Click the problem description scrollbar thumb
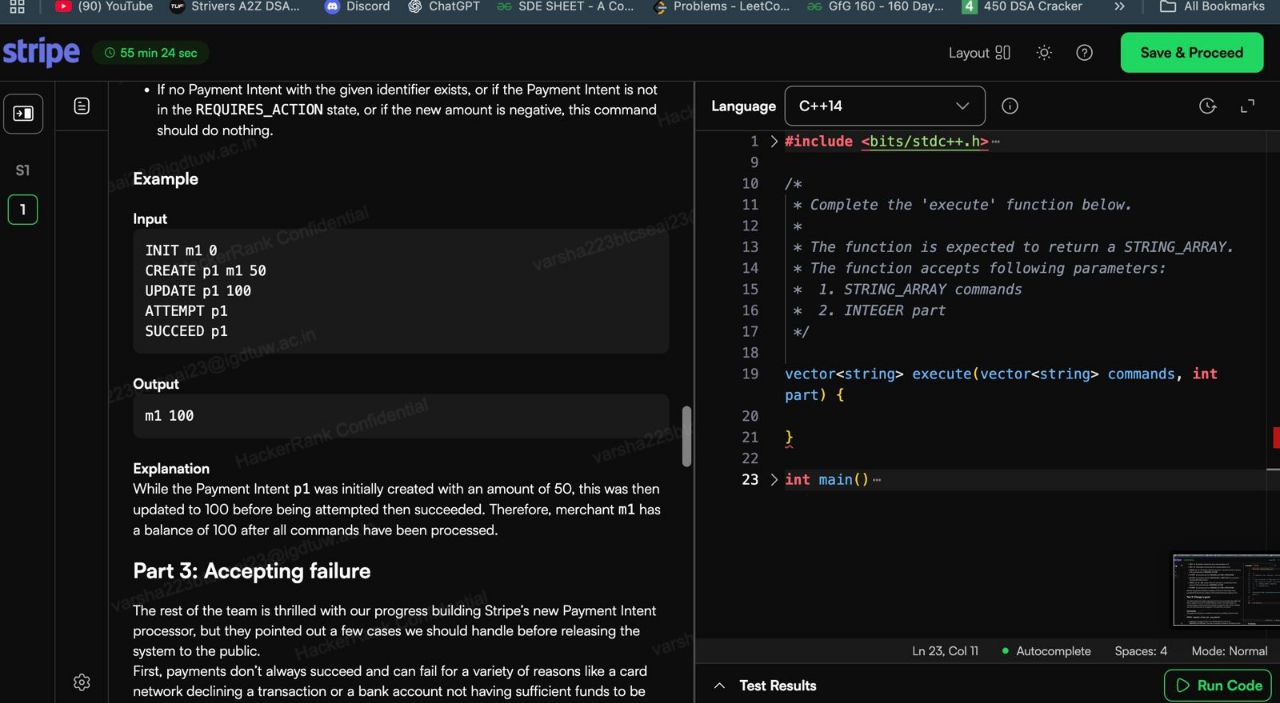The image size is (1280, 703). [x=686, y=436]
